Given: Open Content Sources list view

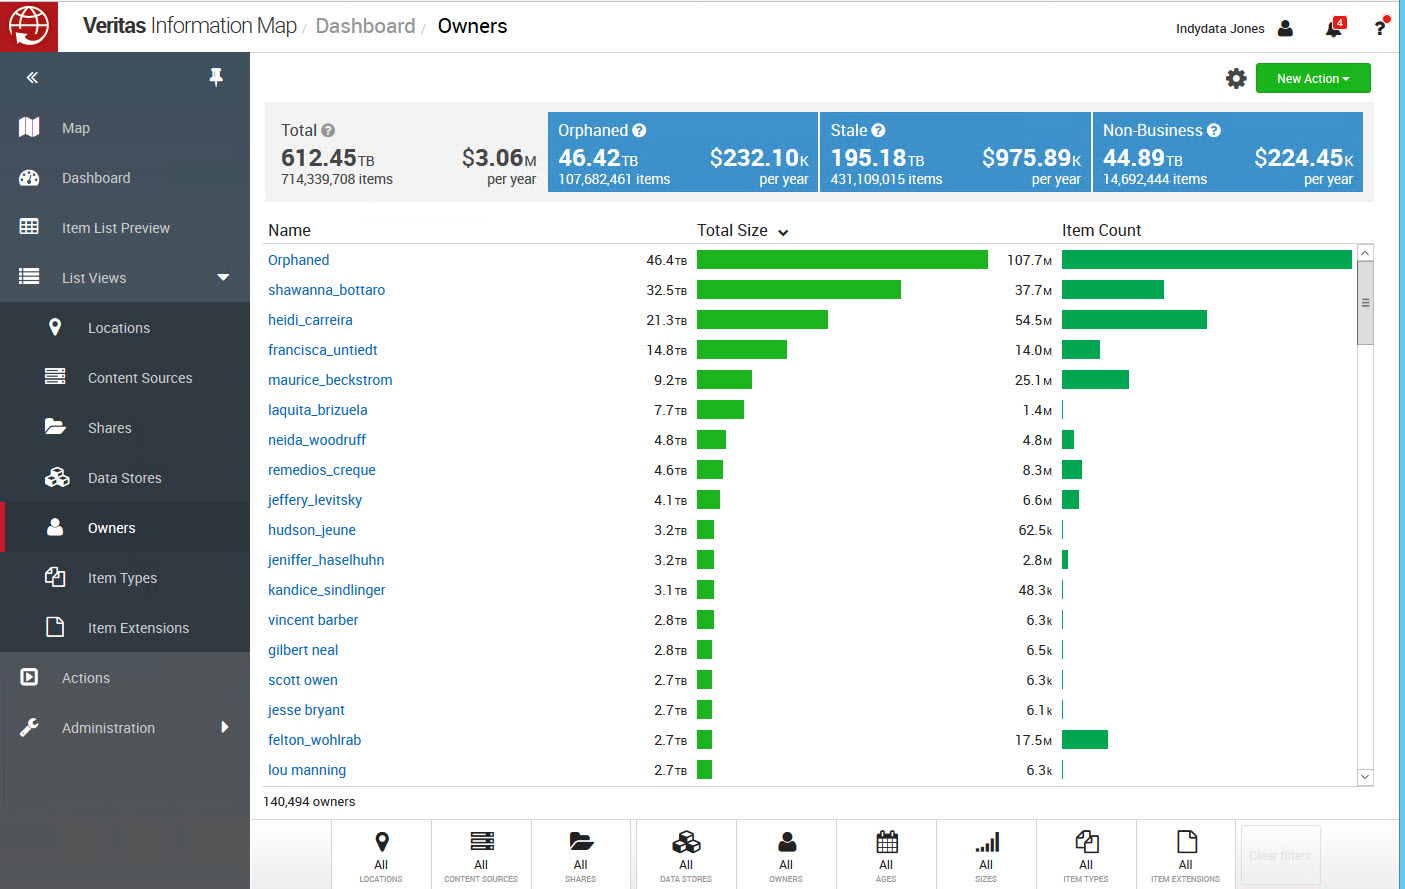Looking at the screenshot, I should 125,378.
